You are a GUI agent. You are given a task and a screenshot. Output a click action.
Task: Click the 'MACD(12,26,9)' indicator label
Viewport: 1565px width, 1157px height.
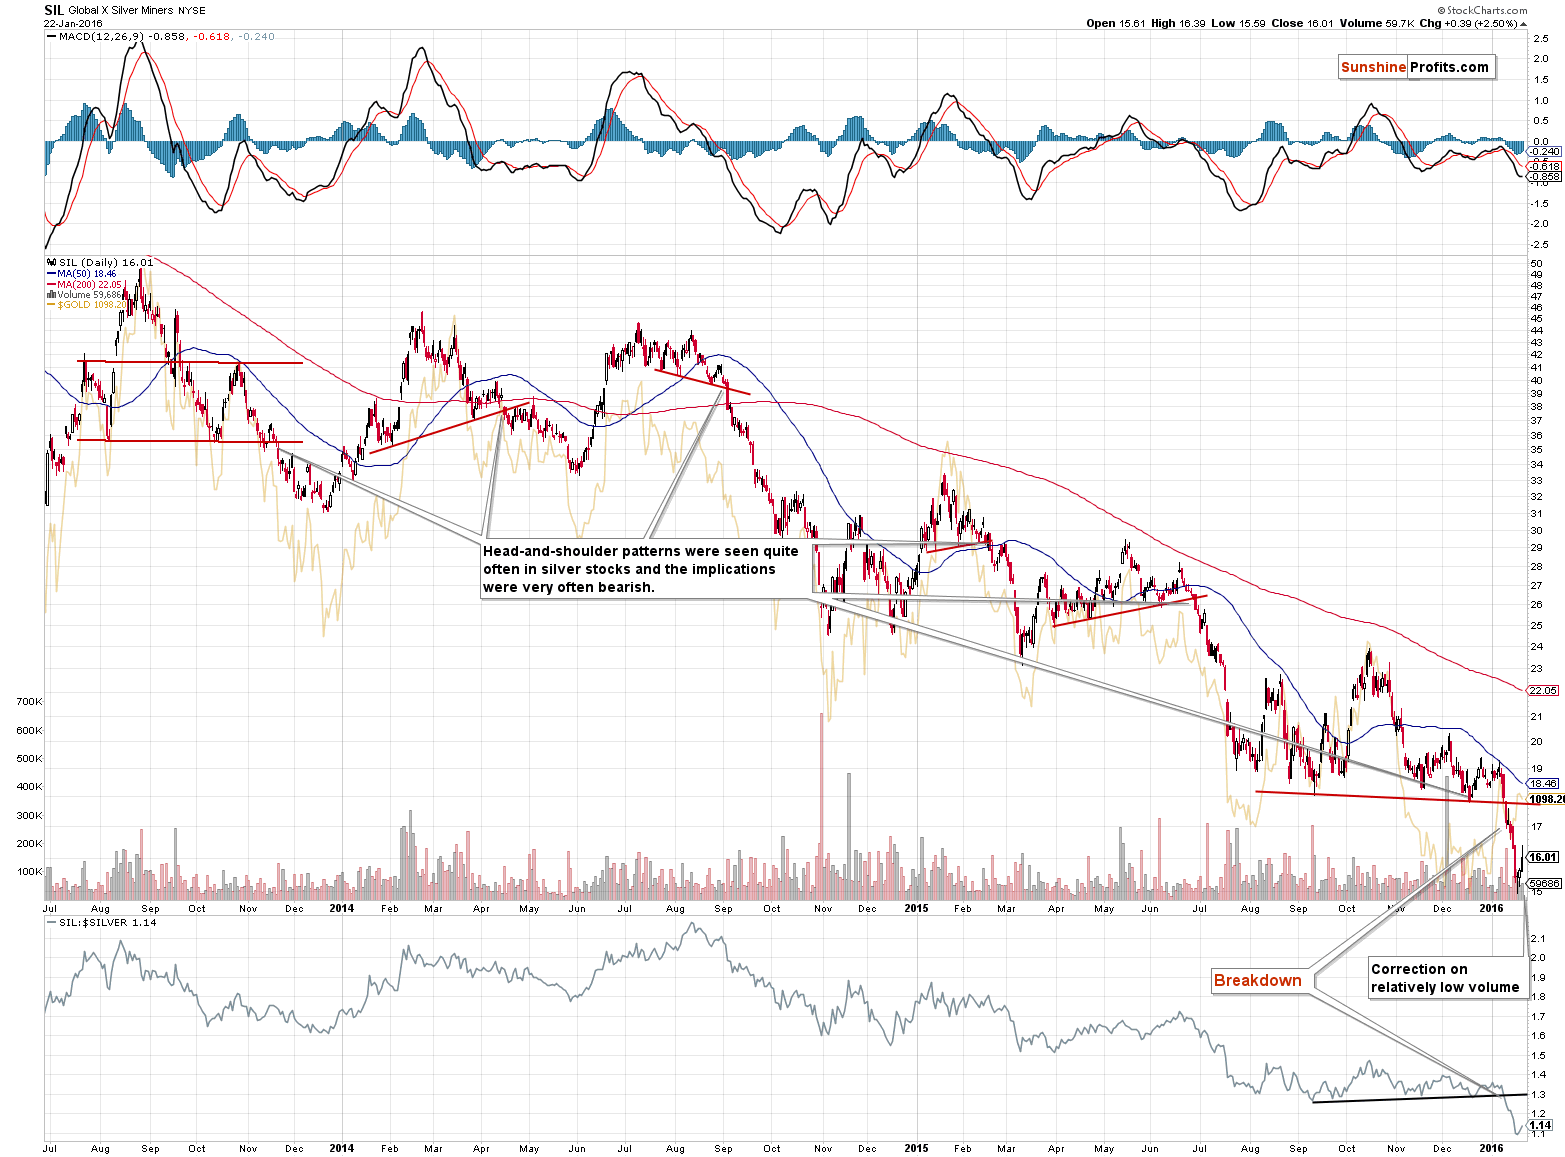[x=102, y=36]
